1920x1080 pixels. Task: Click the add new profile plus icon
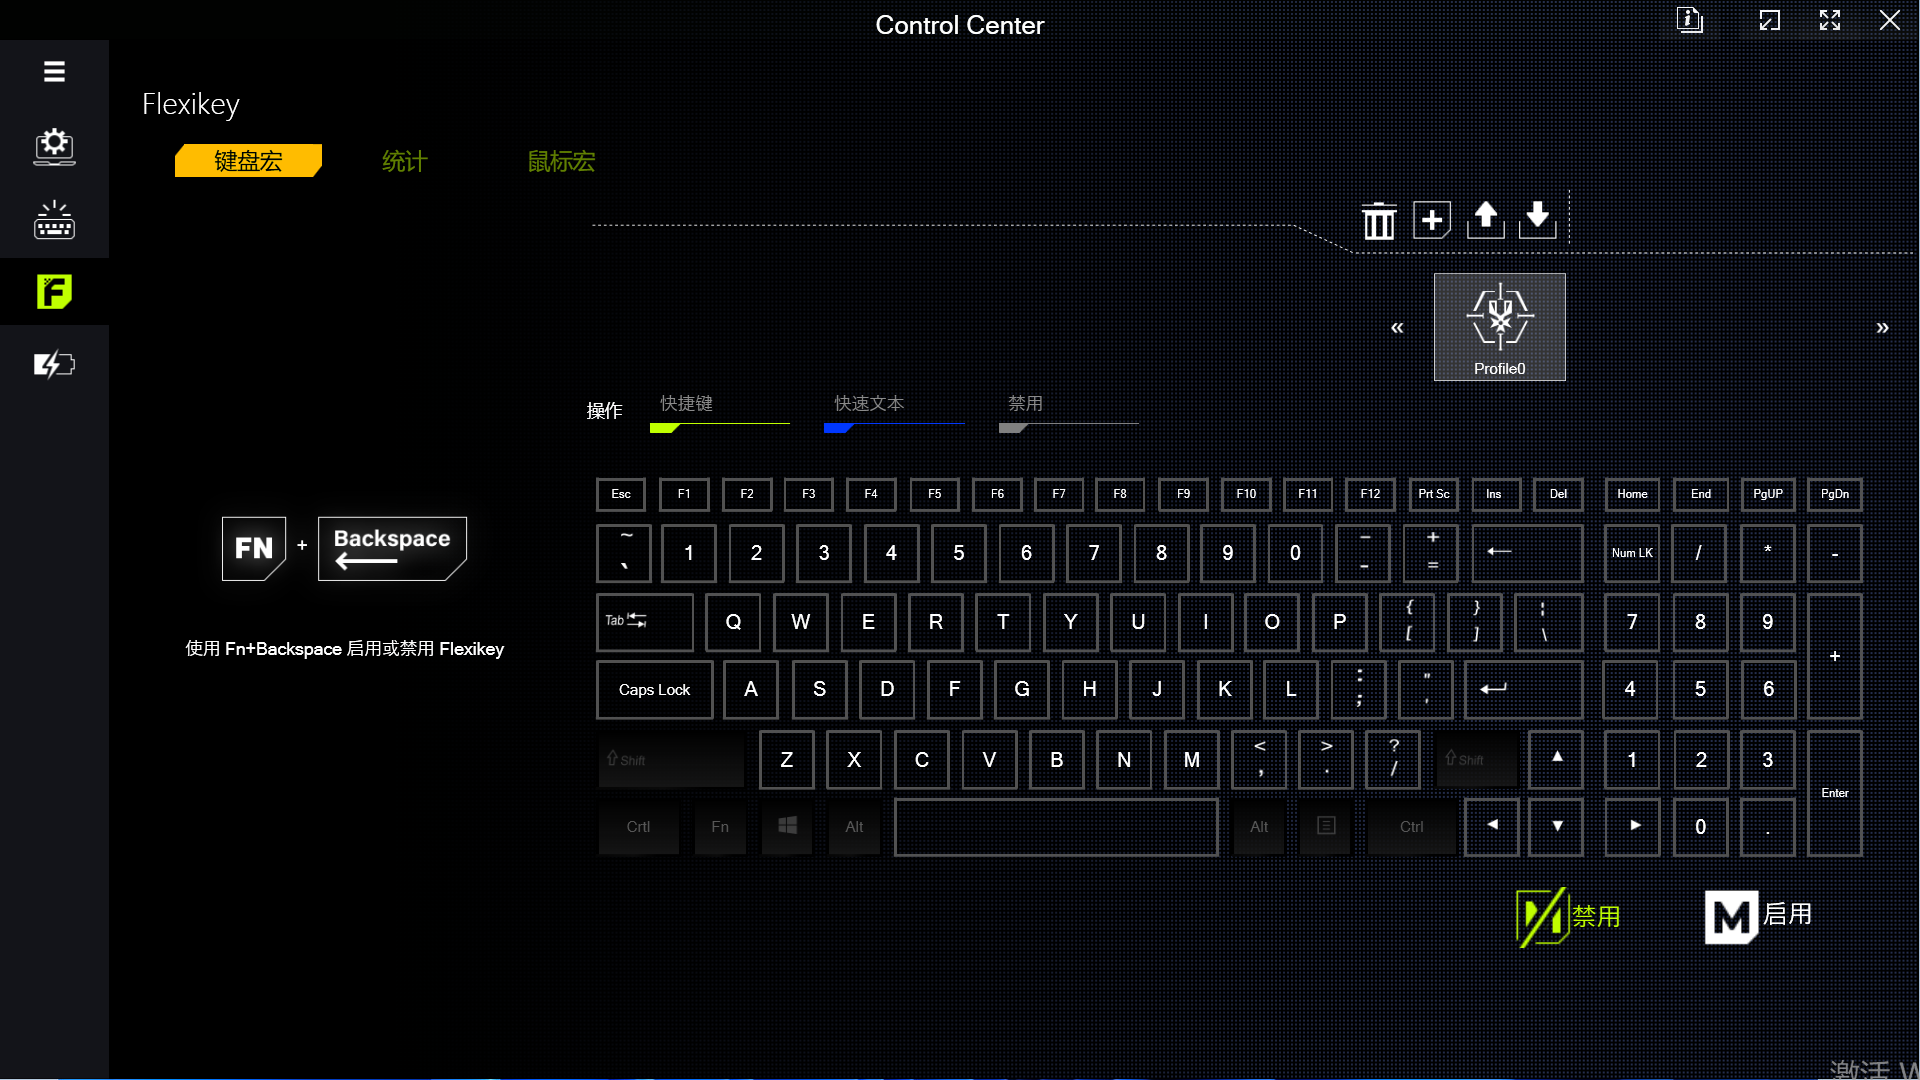[1432, 219]
